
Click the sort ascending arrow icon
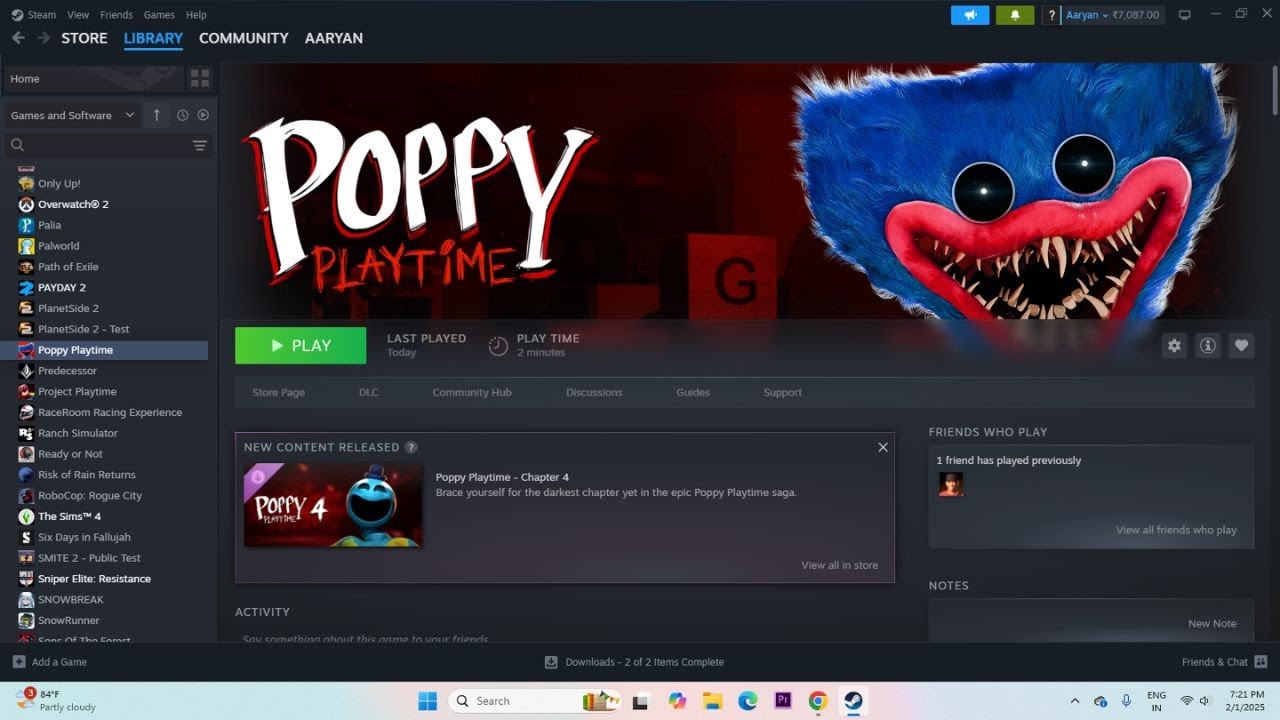[156, 115]
